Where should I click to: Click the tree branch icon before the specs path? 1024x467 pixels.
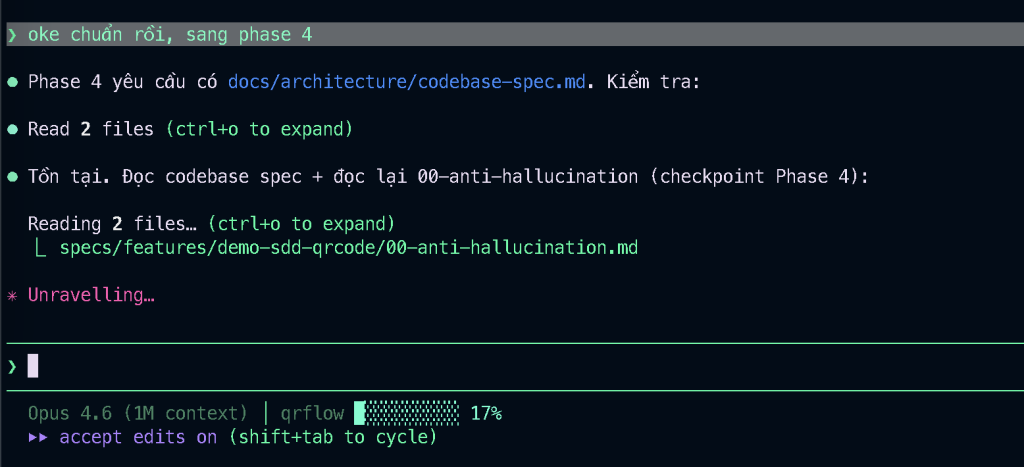point(41,246)
